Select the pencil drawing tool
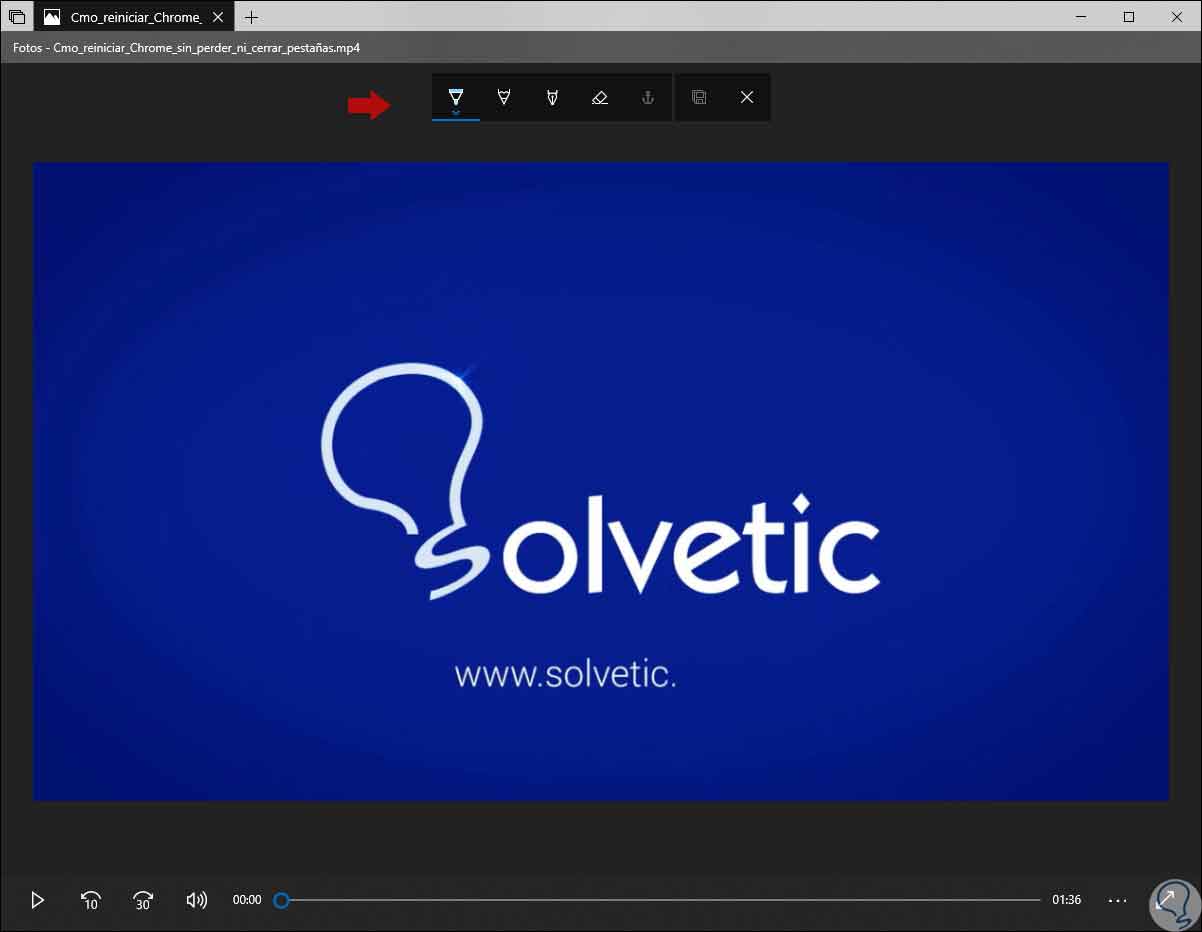The width and height of the screenshot is (1202, 932). [504, 97]
